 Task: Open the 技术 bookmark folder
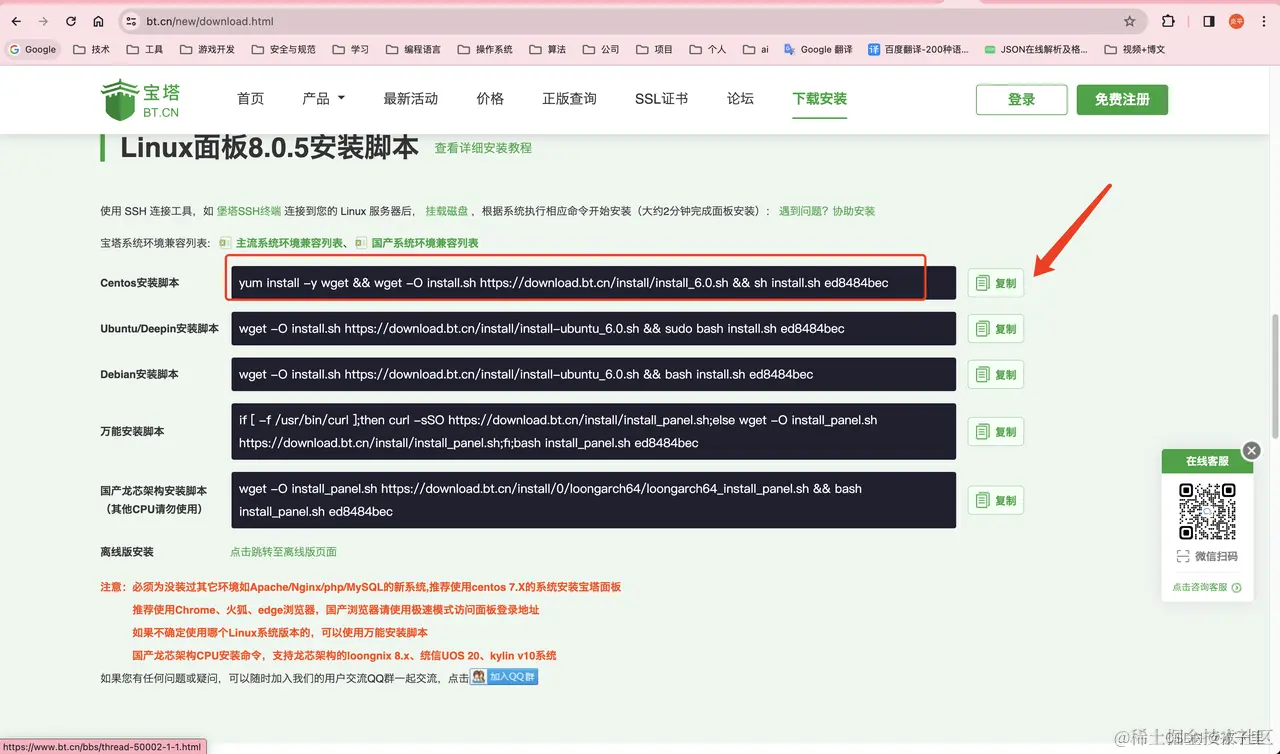(x=92, y=49)
